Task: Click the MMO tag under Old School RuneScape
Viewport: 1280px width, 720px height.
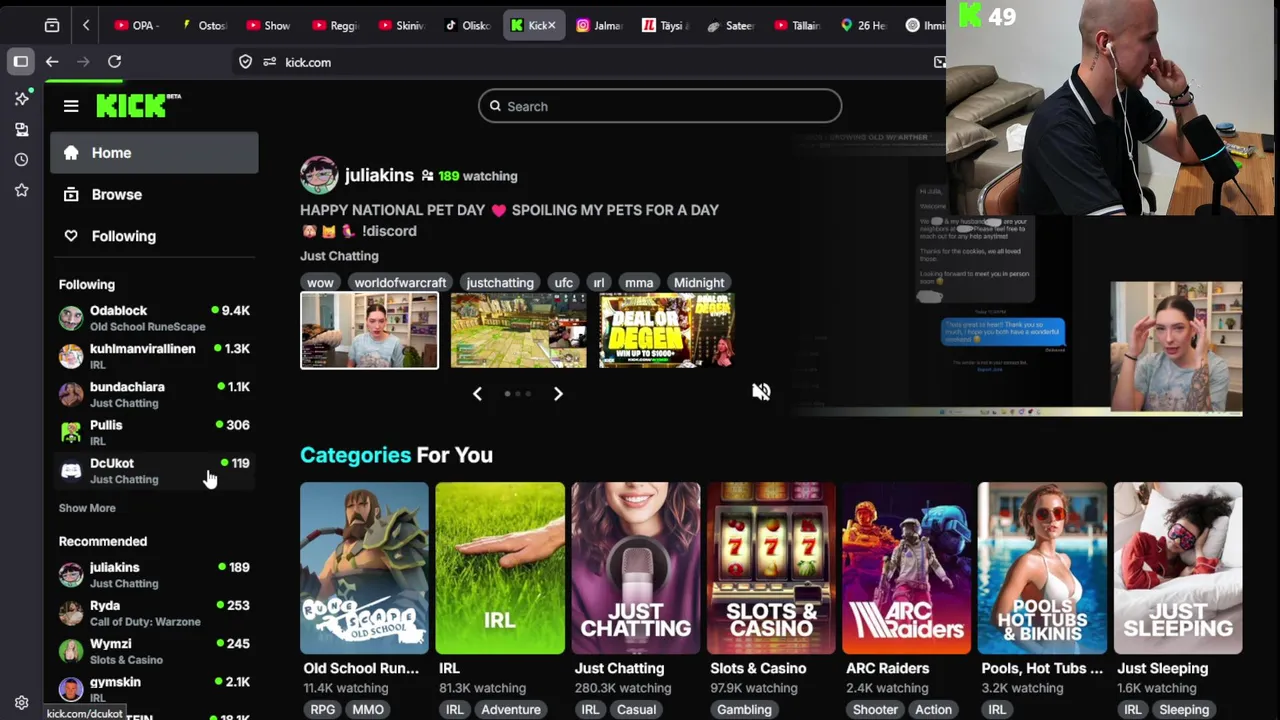Action: [x=368, y=709]
